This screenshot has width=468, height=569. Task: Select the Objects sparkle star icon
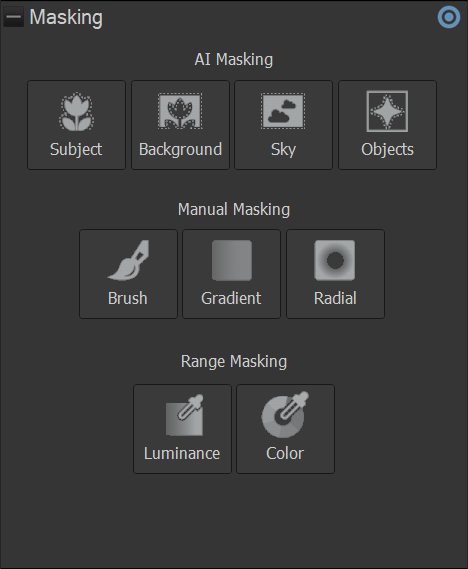tap(387, 111)
